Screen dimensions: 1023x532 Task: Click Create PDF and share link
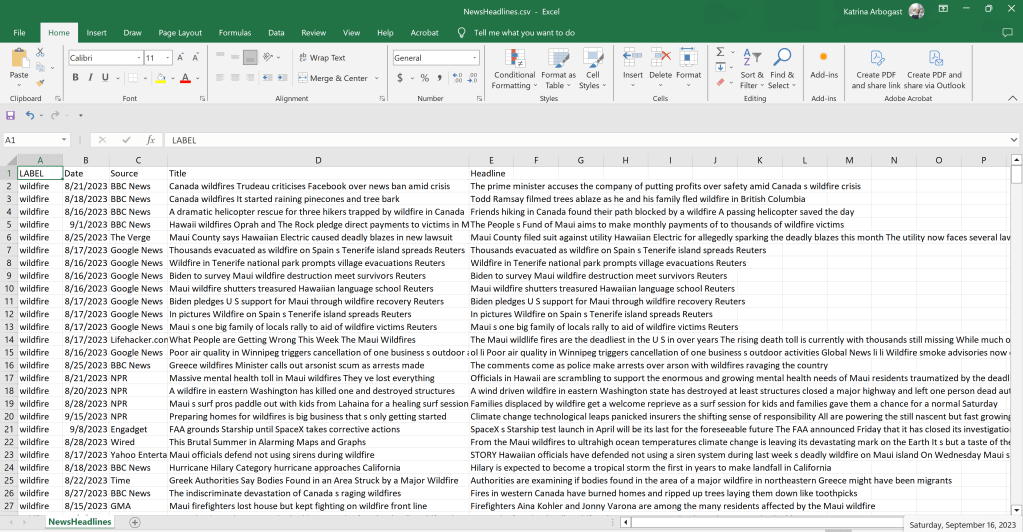876,66
